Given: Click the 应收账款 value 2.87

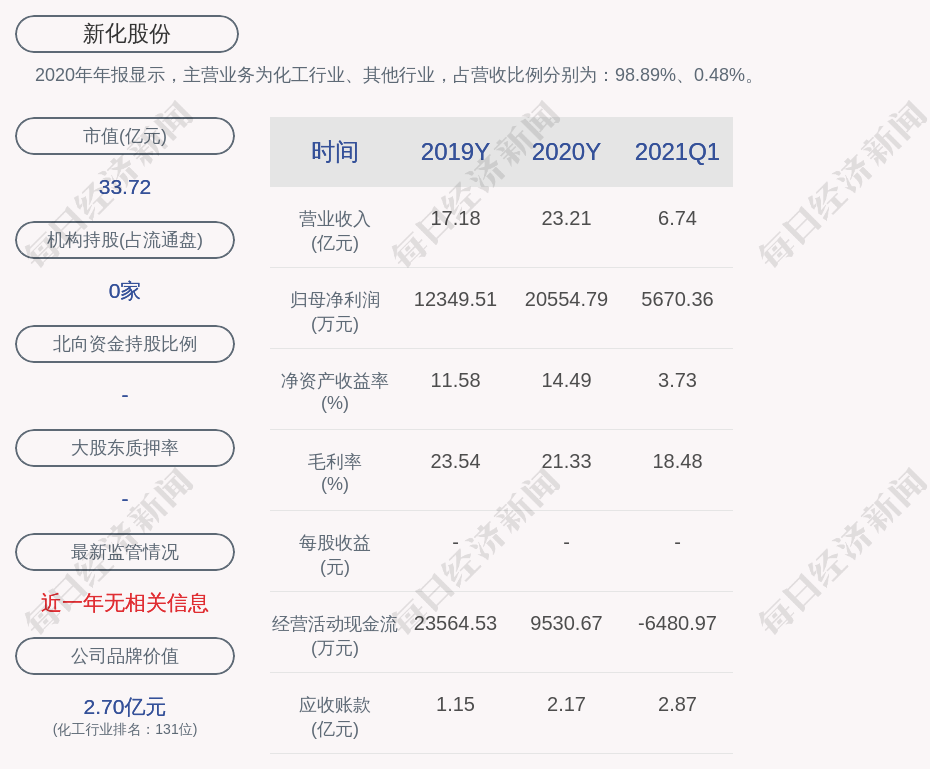Looking at the screenshot, I should tap(677, 704).
